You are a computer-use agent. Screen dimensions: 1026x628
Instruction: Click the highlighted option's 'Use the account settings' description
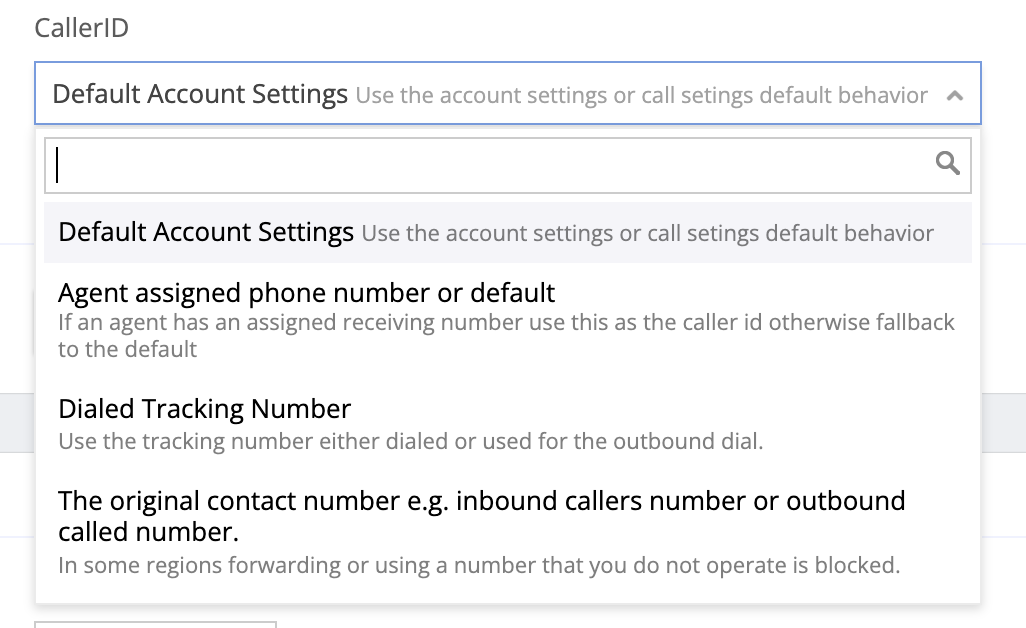647,234
